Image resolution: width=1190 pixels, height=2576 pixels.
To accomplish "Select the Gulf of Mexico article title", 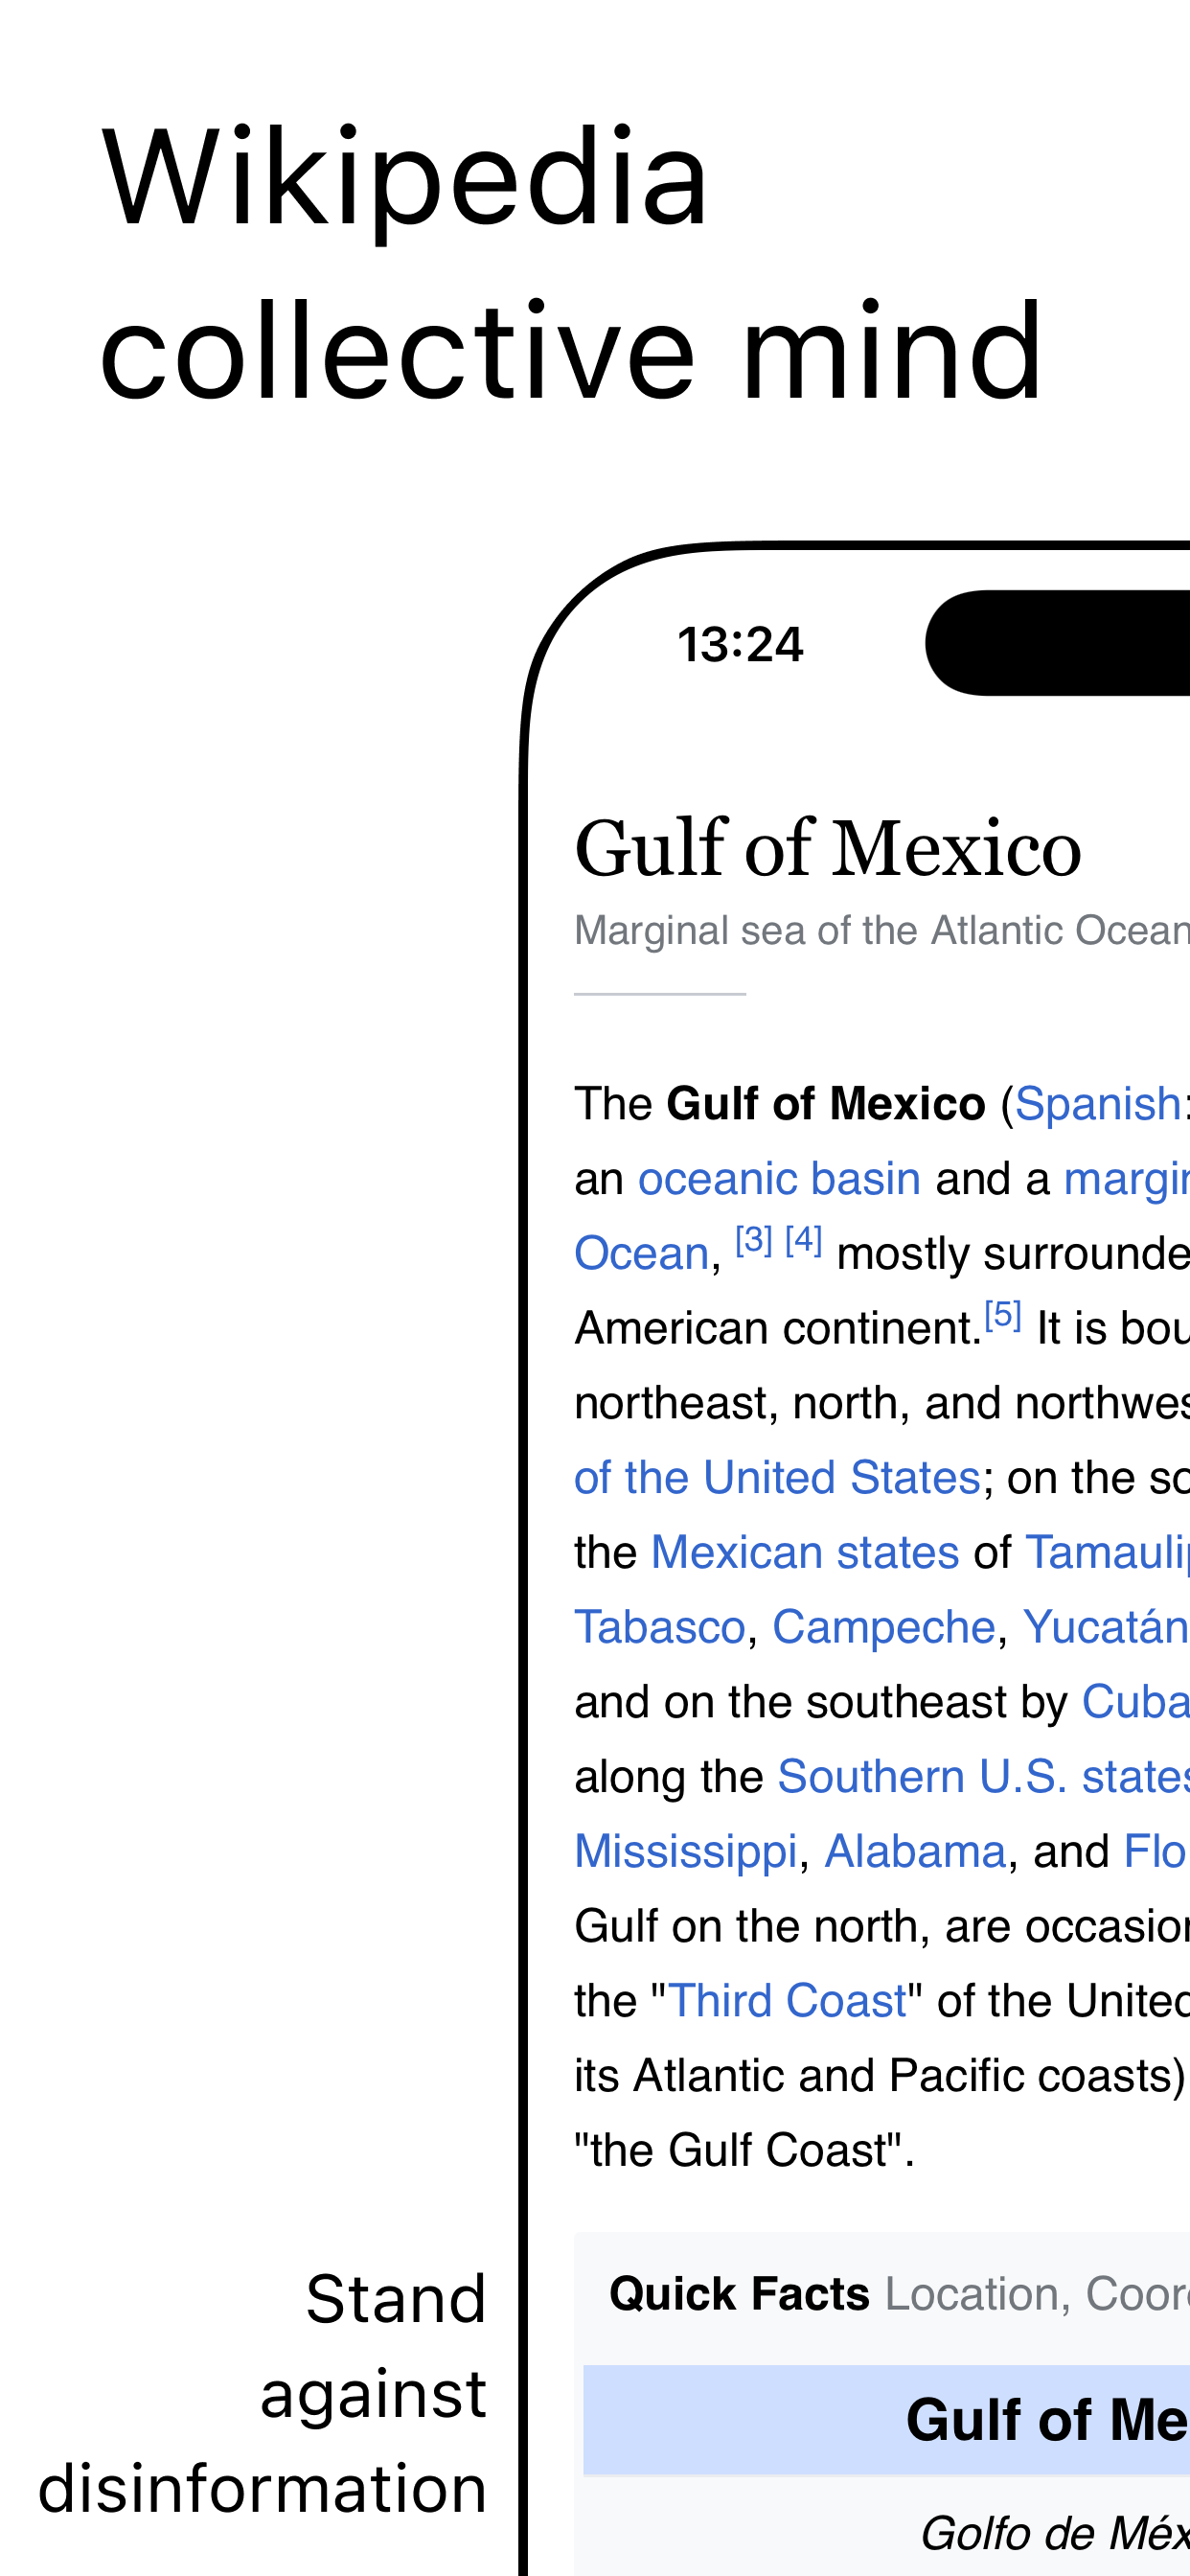I will click(x=828, y=849).
